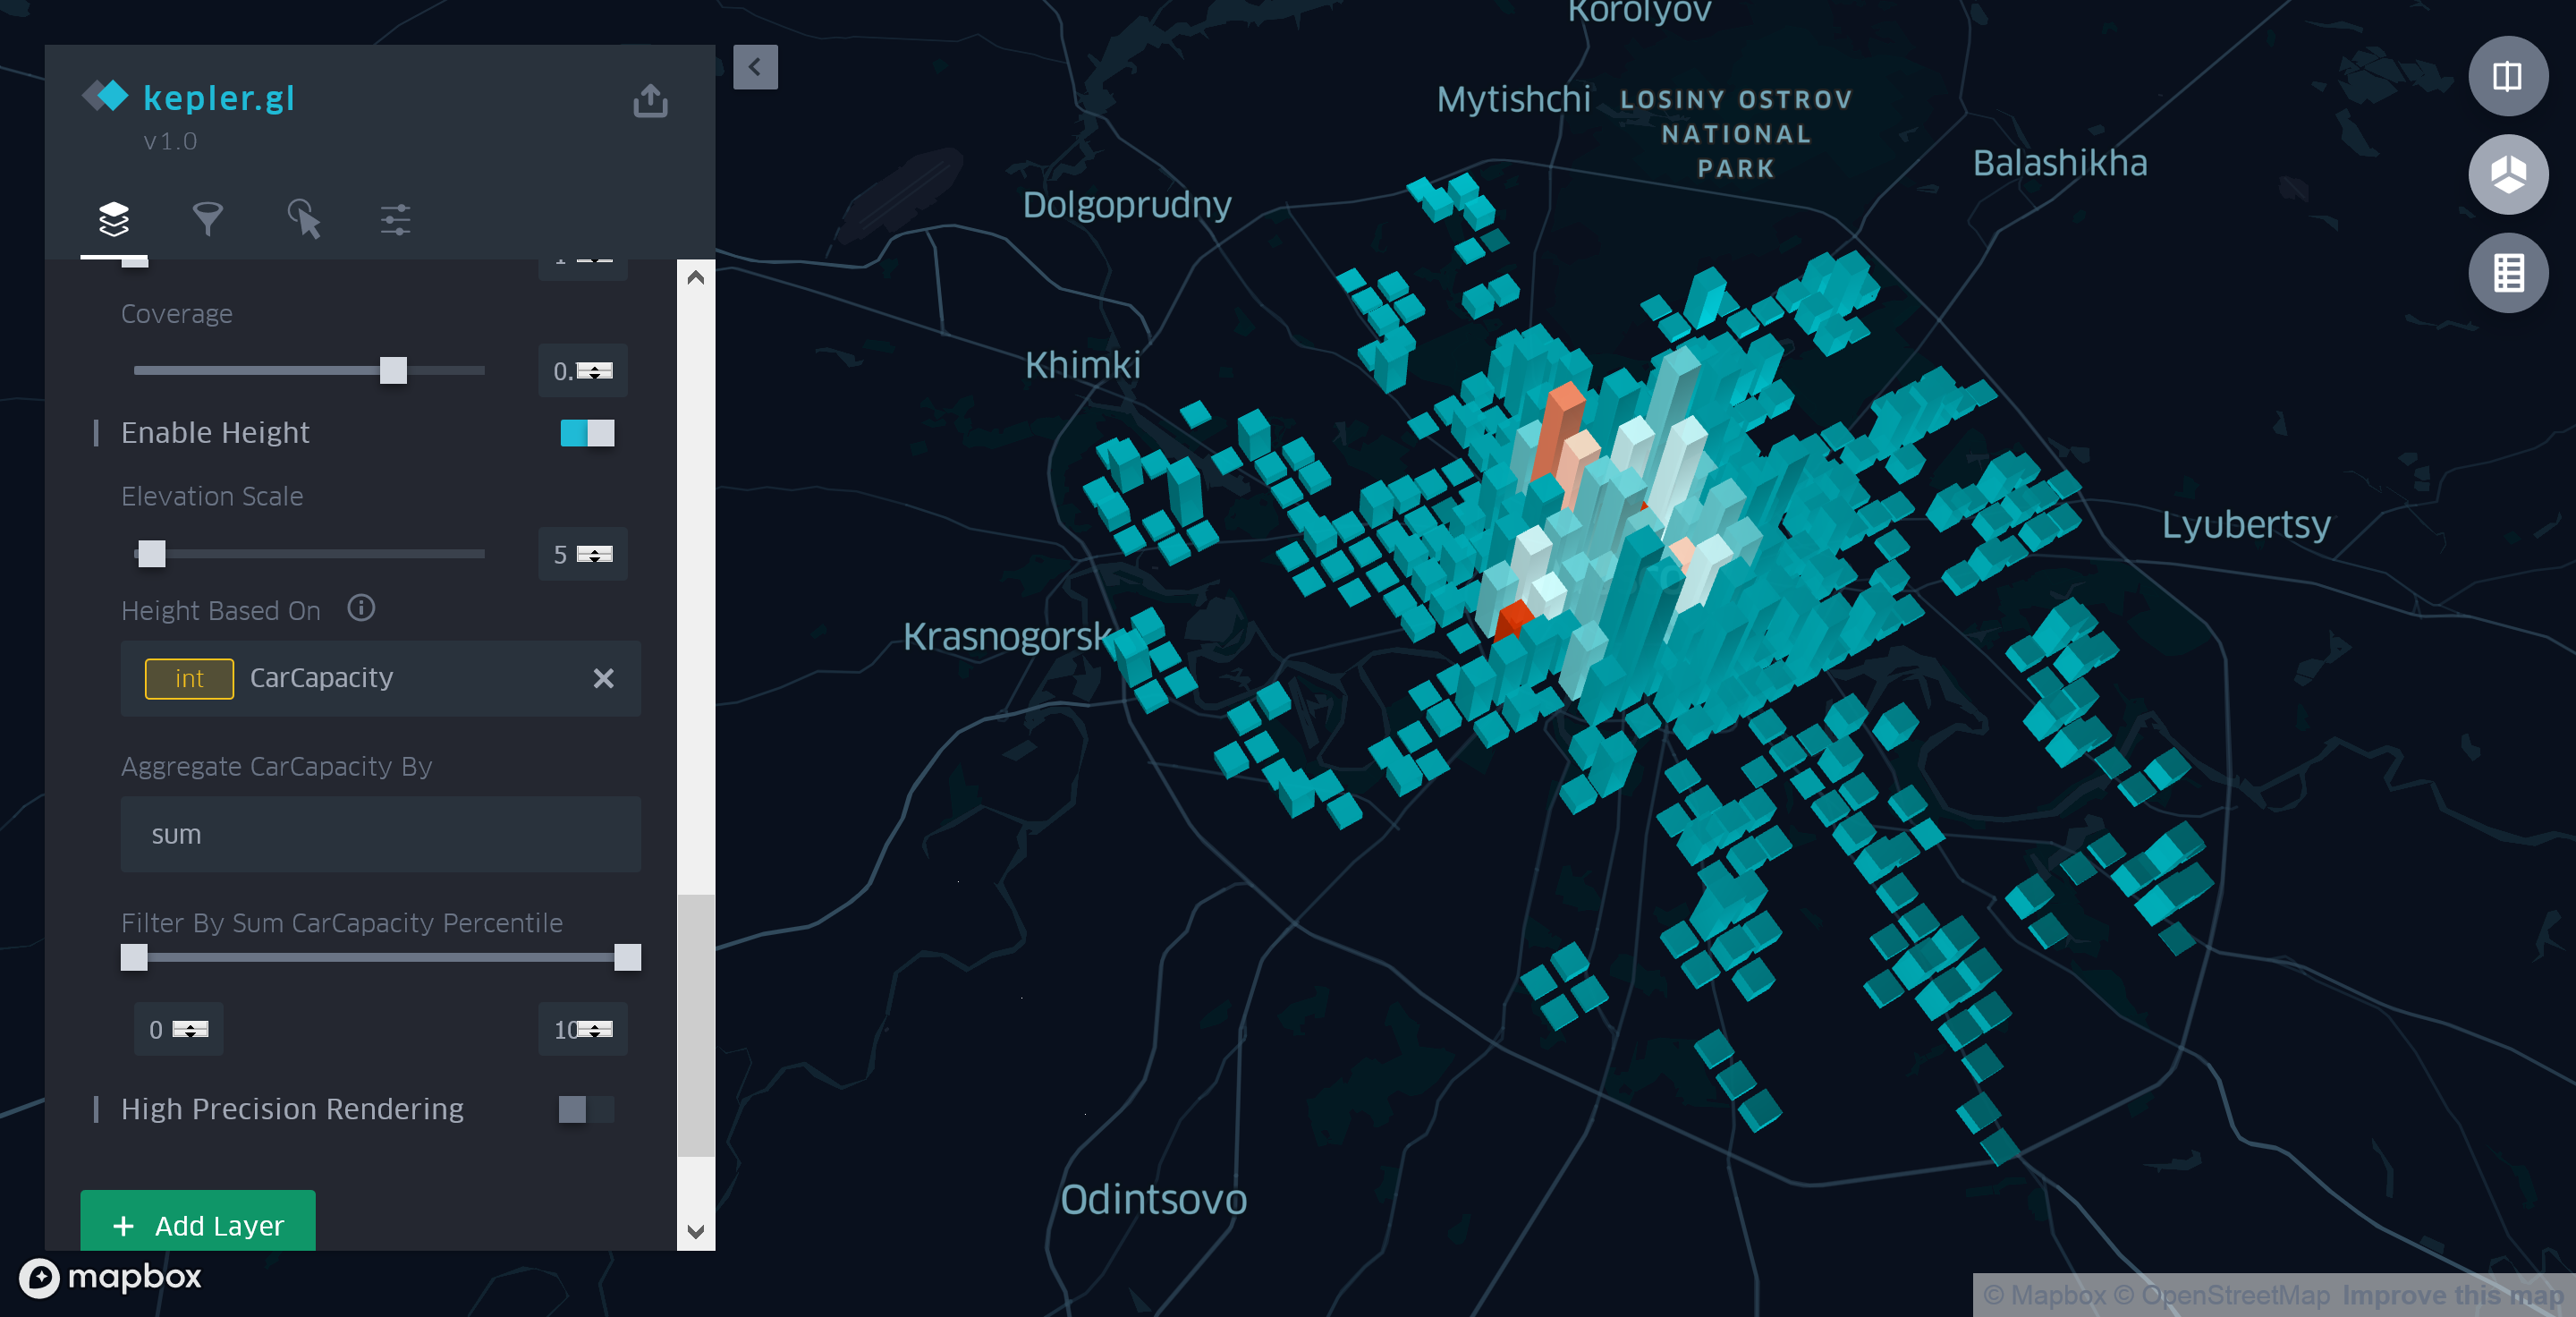
Task: Open the Filters funnel tab
Action: pyautogui.click(x=207, y=219)
